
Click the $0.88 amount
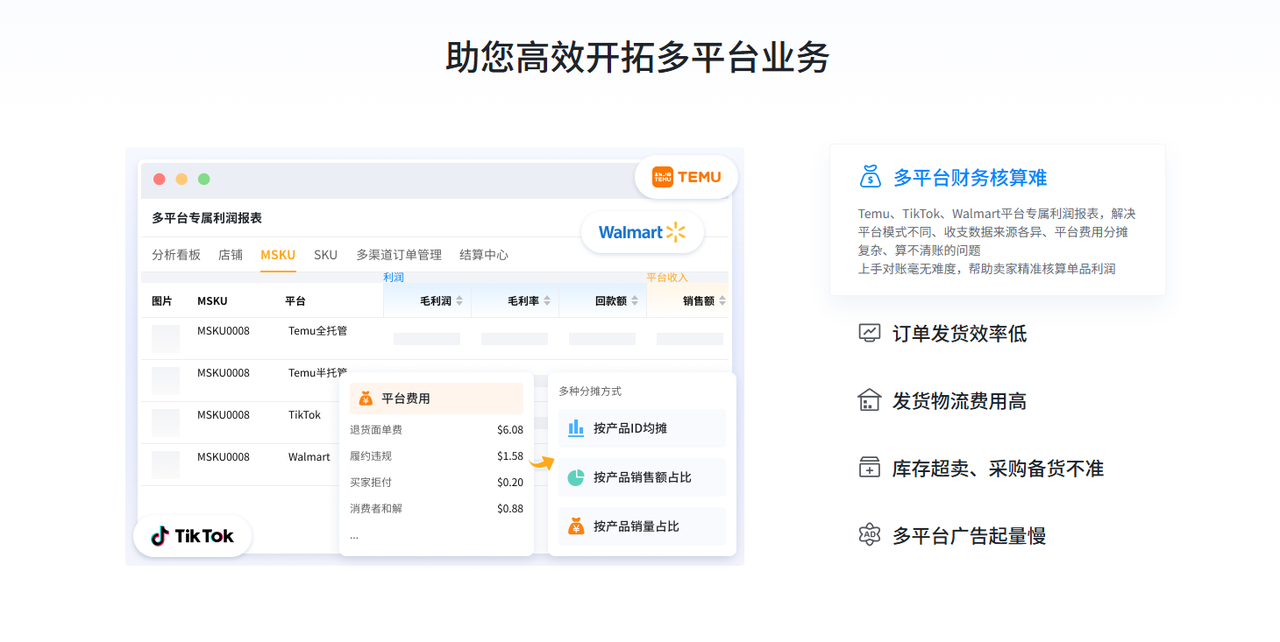point(510,509)
